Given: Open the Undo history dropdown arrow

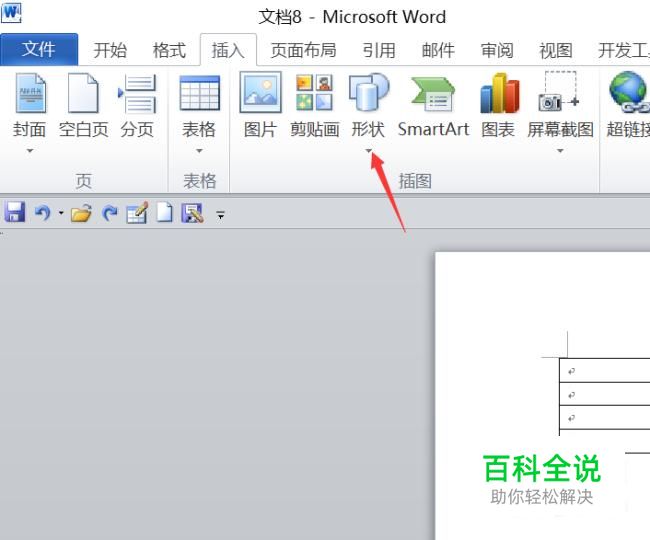Looking at the screenshot, I should point(61,213).
